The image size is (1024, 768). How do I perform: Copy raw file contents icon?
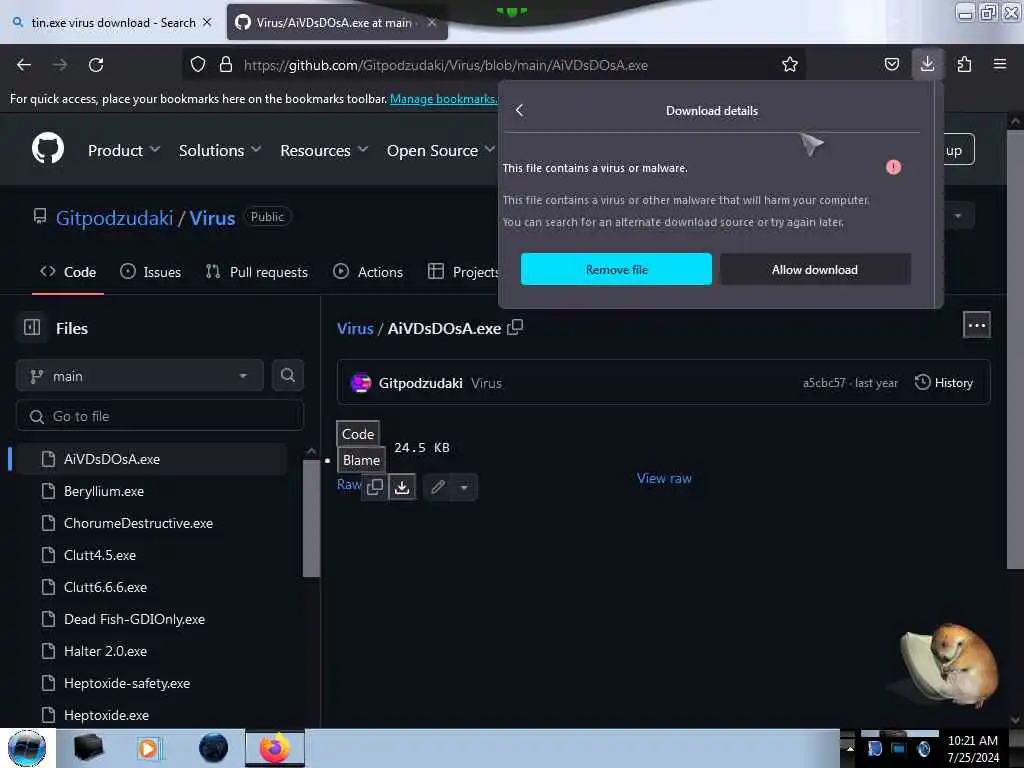(375, 487)
